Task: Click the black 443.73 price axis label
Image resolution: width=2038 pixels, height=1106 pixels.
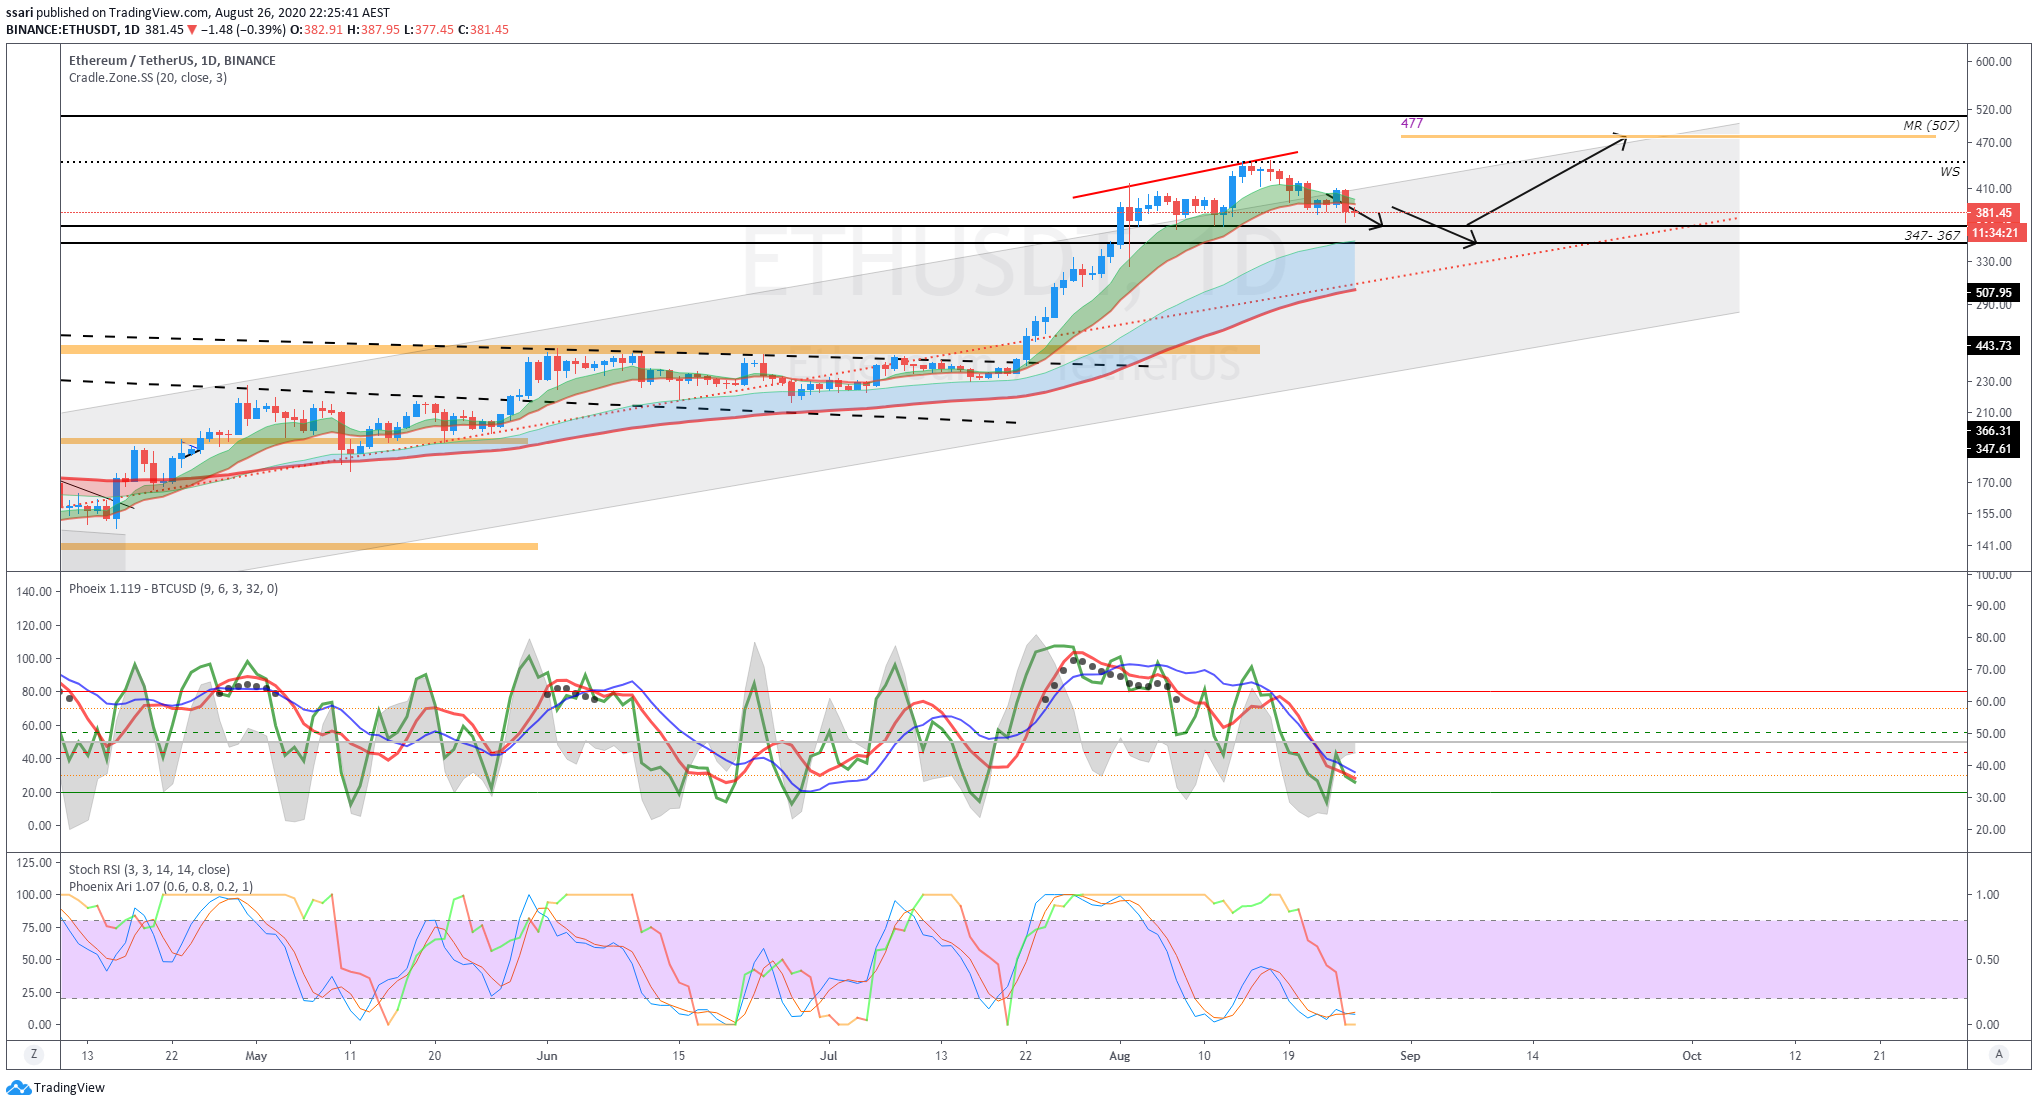Action: pyautogui.click(x=1993, y=346)
